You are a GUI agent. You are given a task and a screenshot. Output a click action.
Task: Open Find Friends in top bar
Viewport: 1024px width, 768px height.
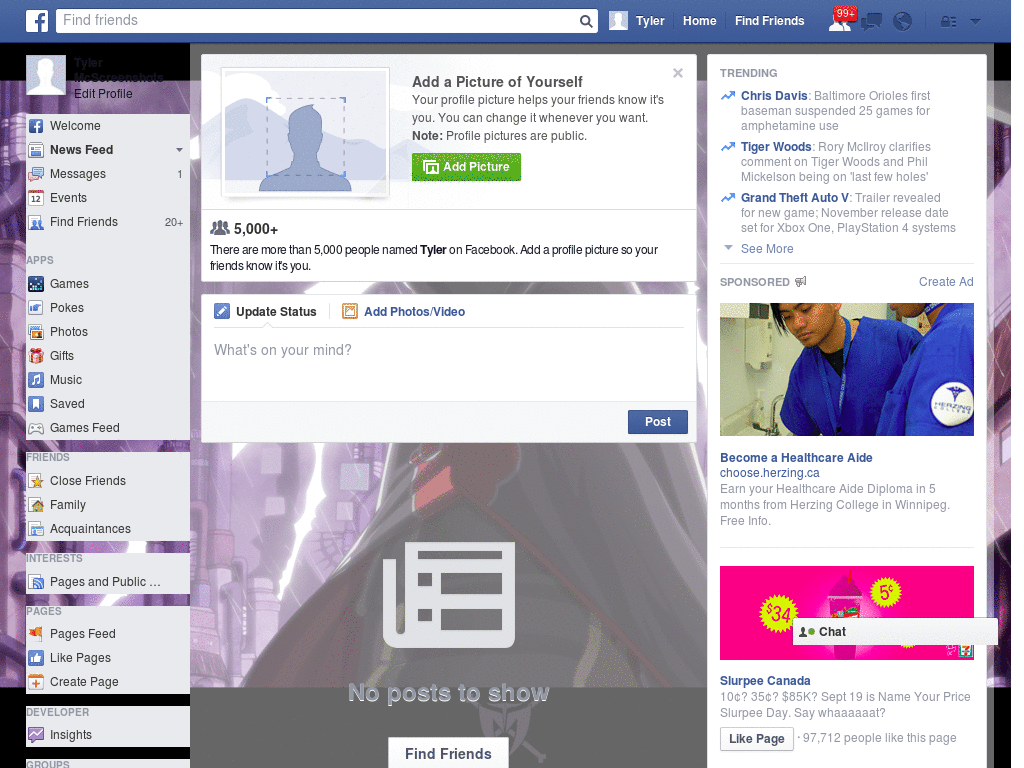[x=769, y=21]
